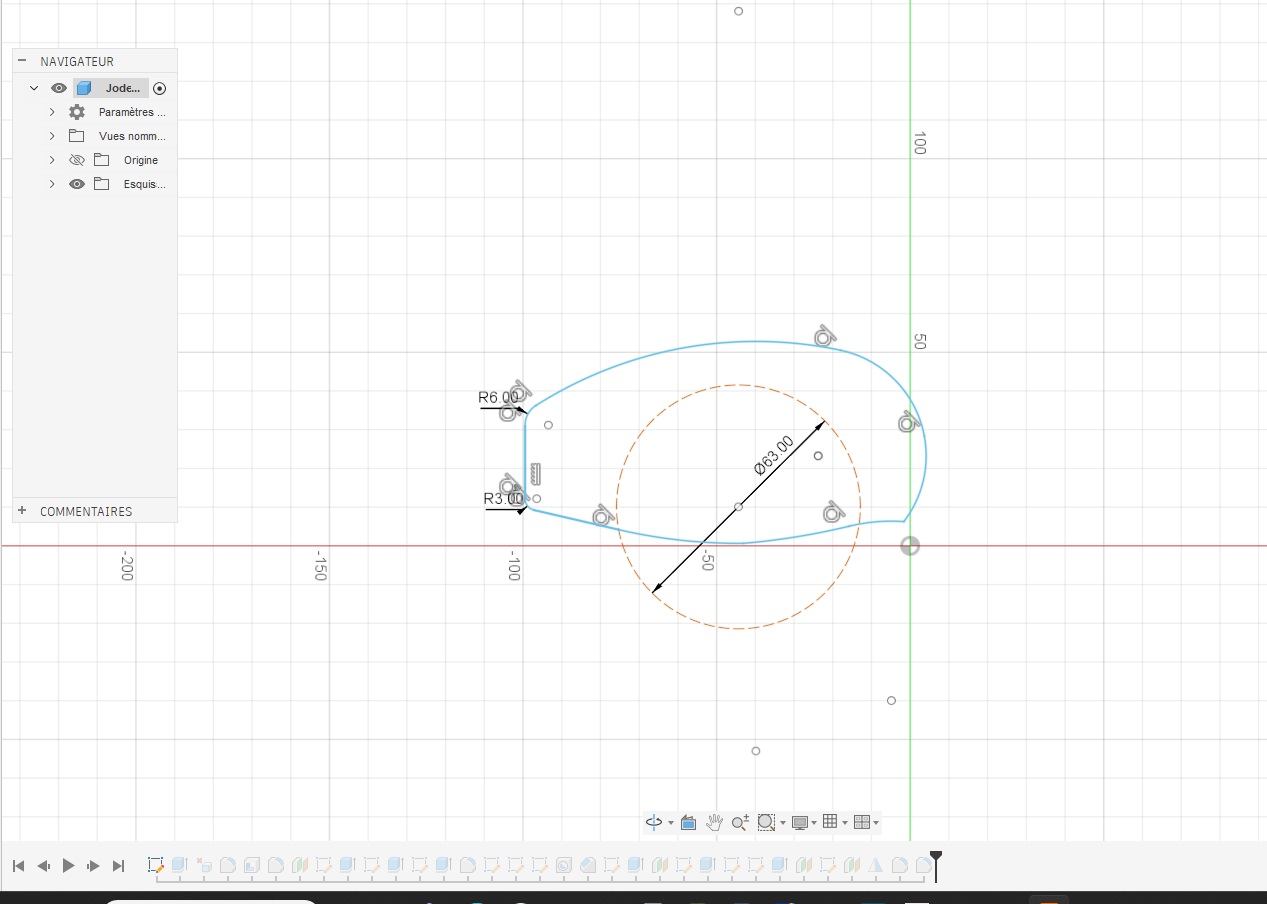Expand the COMMENTAIRES panel

[x=22, y=510]
